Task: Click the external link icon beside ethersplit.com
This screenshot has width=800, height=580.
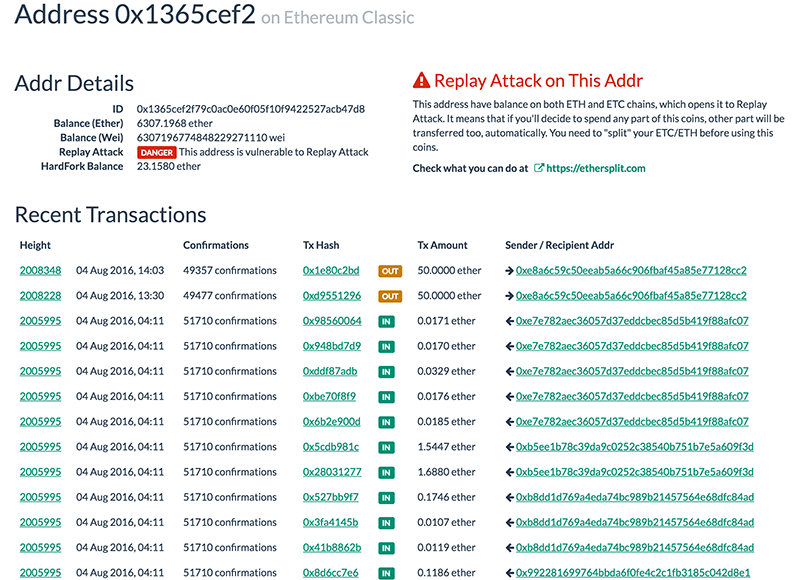Action: [539, 168]
